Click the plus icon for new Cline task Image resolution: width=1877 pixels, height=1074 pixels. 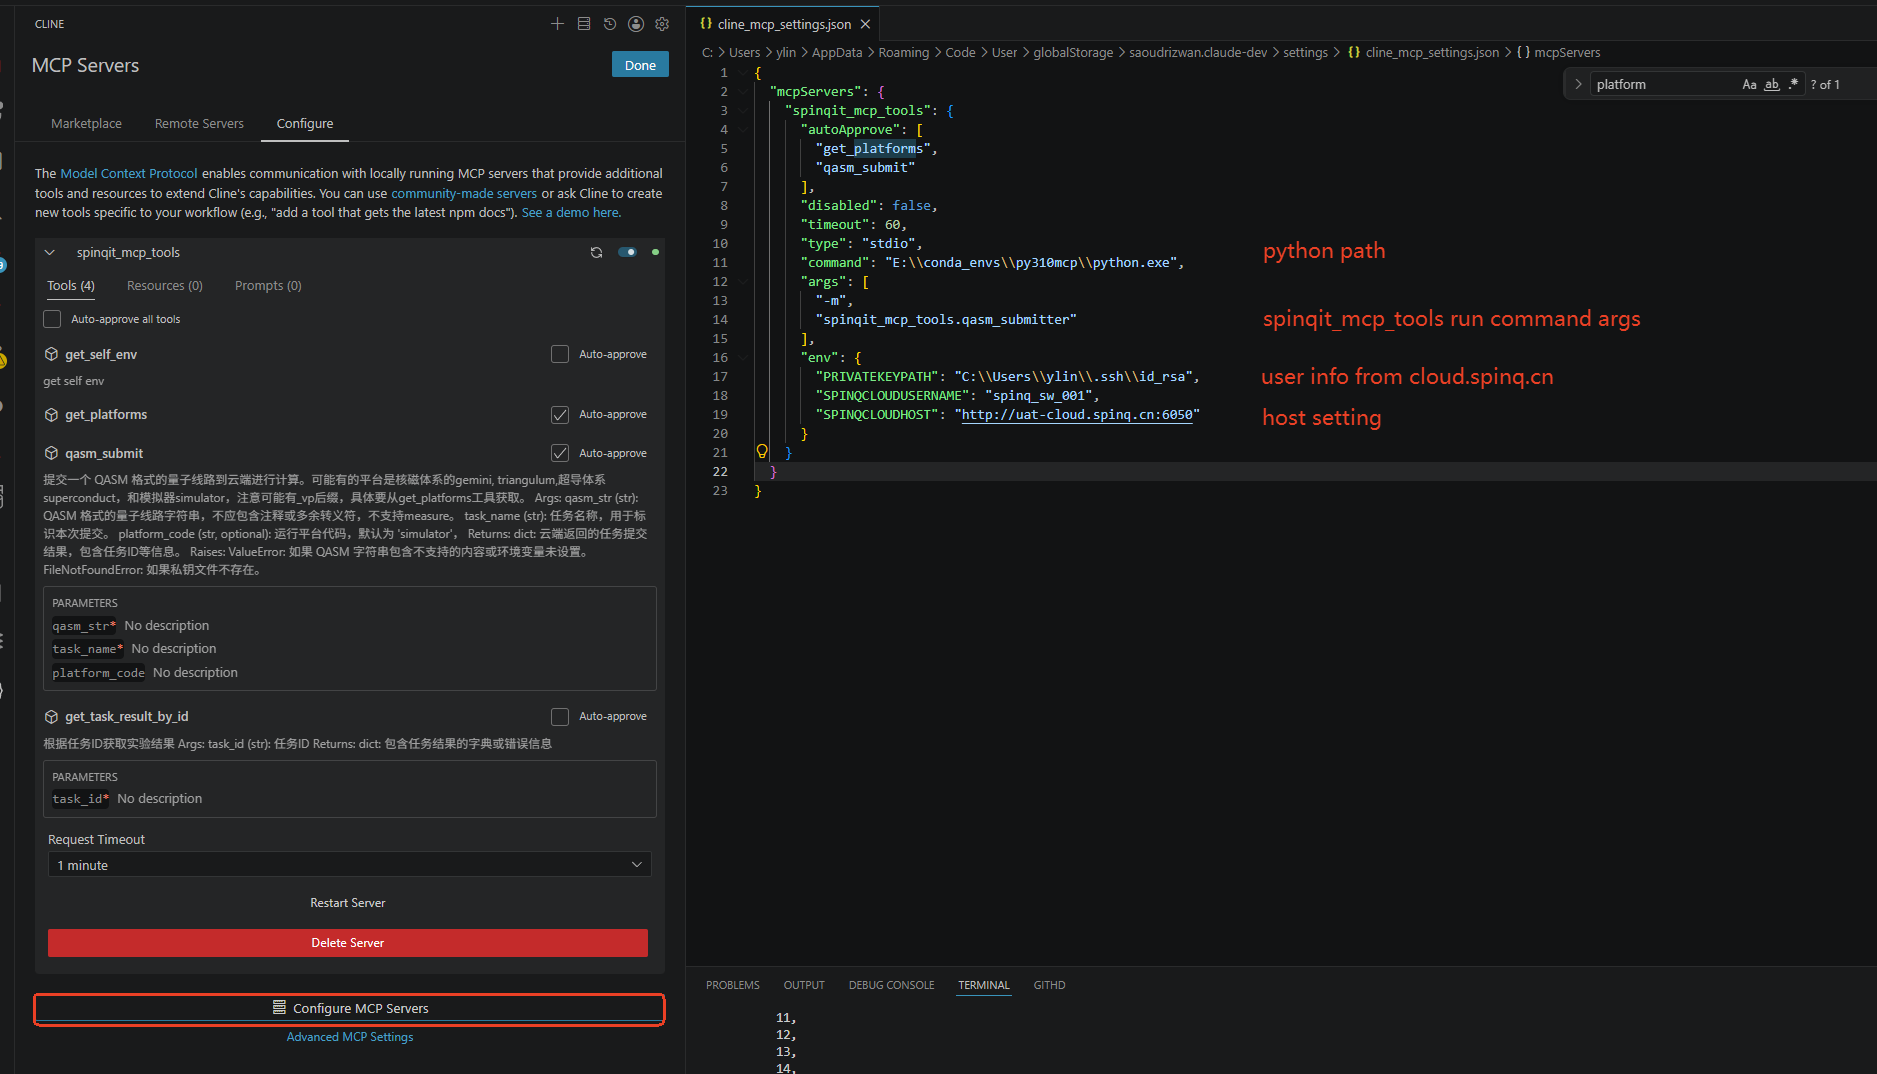[x=557, y=24]
